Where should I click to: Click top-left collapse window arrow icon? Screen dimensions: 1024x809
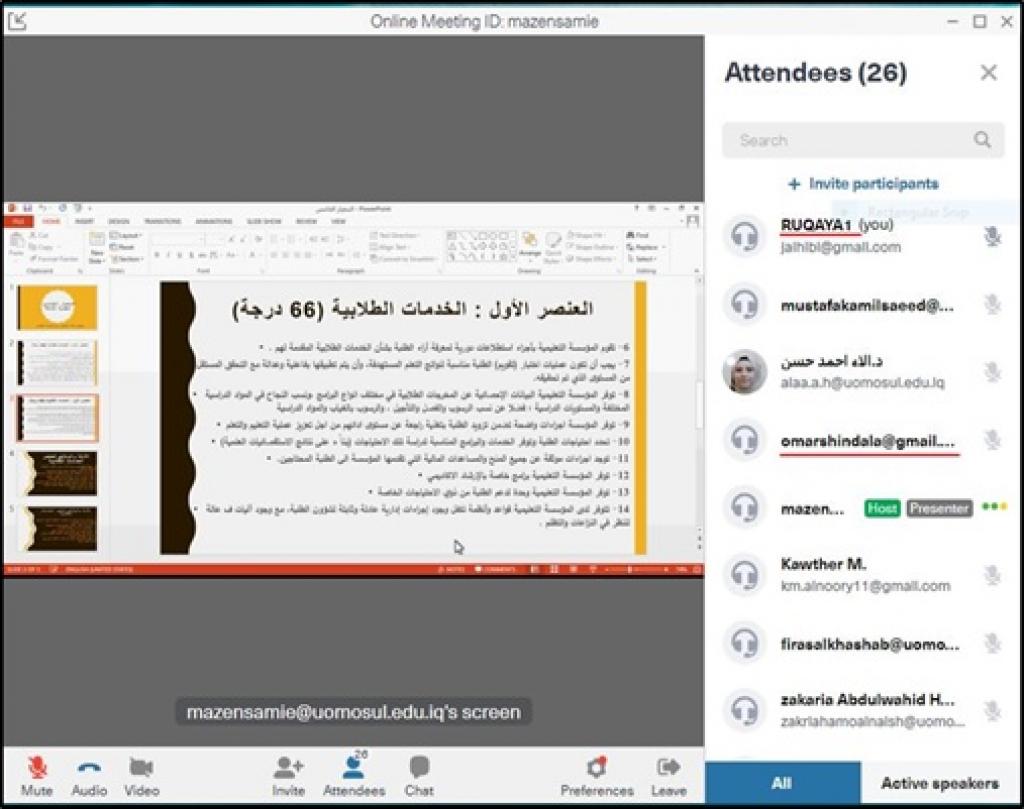tap(17, 21)
